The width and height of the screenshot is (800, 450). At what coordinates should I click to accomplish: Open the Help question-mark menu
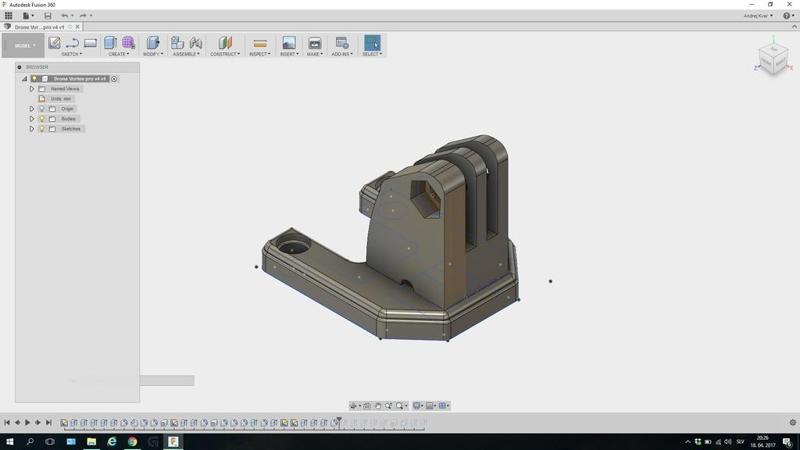[788, 16]
